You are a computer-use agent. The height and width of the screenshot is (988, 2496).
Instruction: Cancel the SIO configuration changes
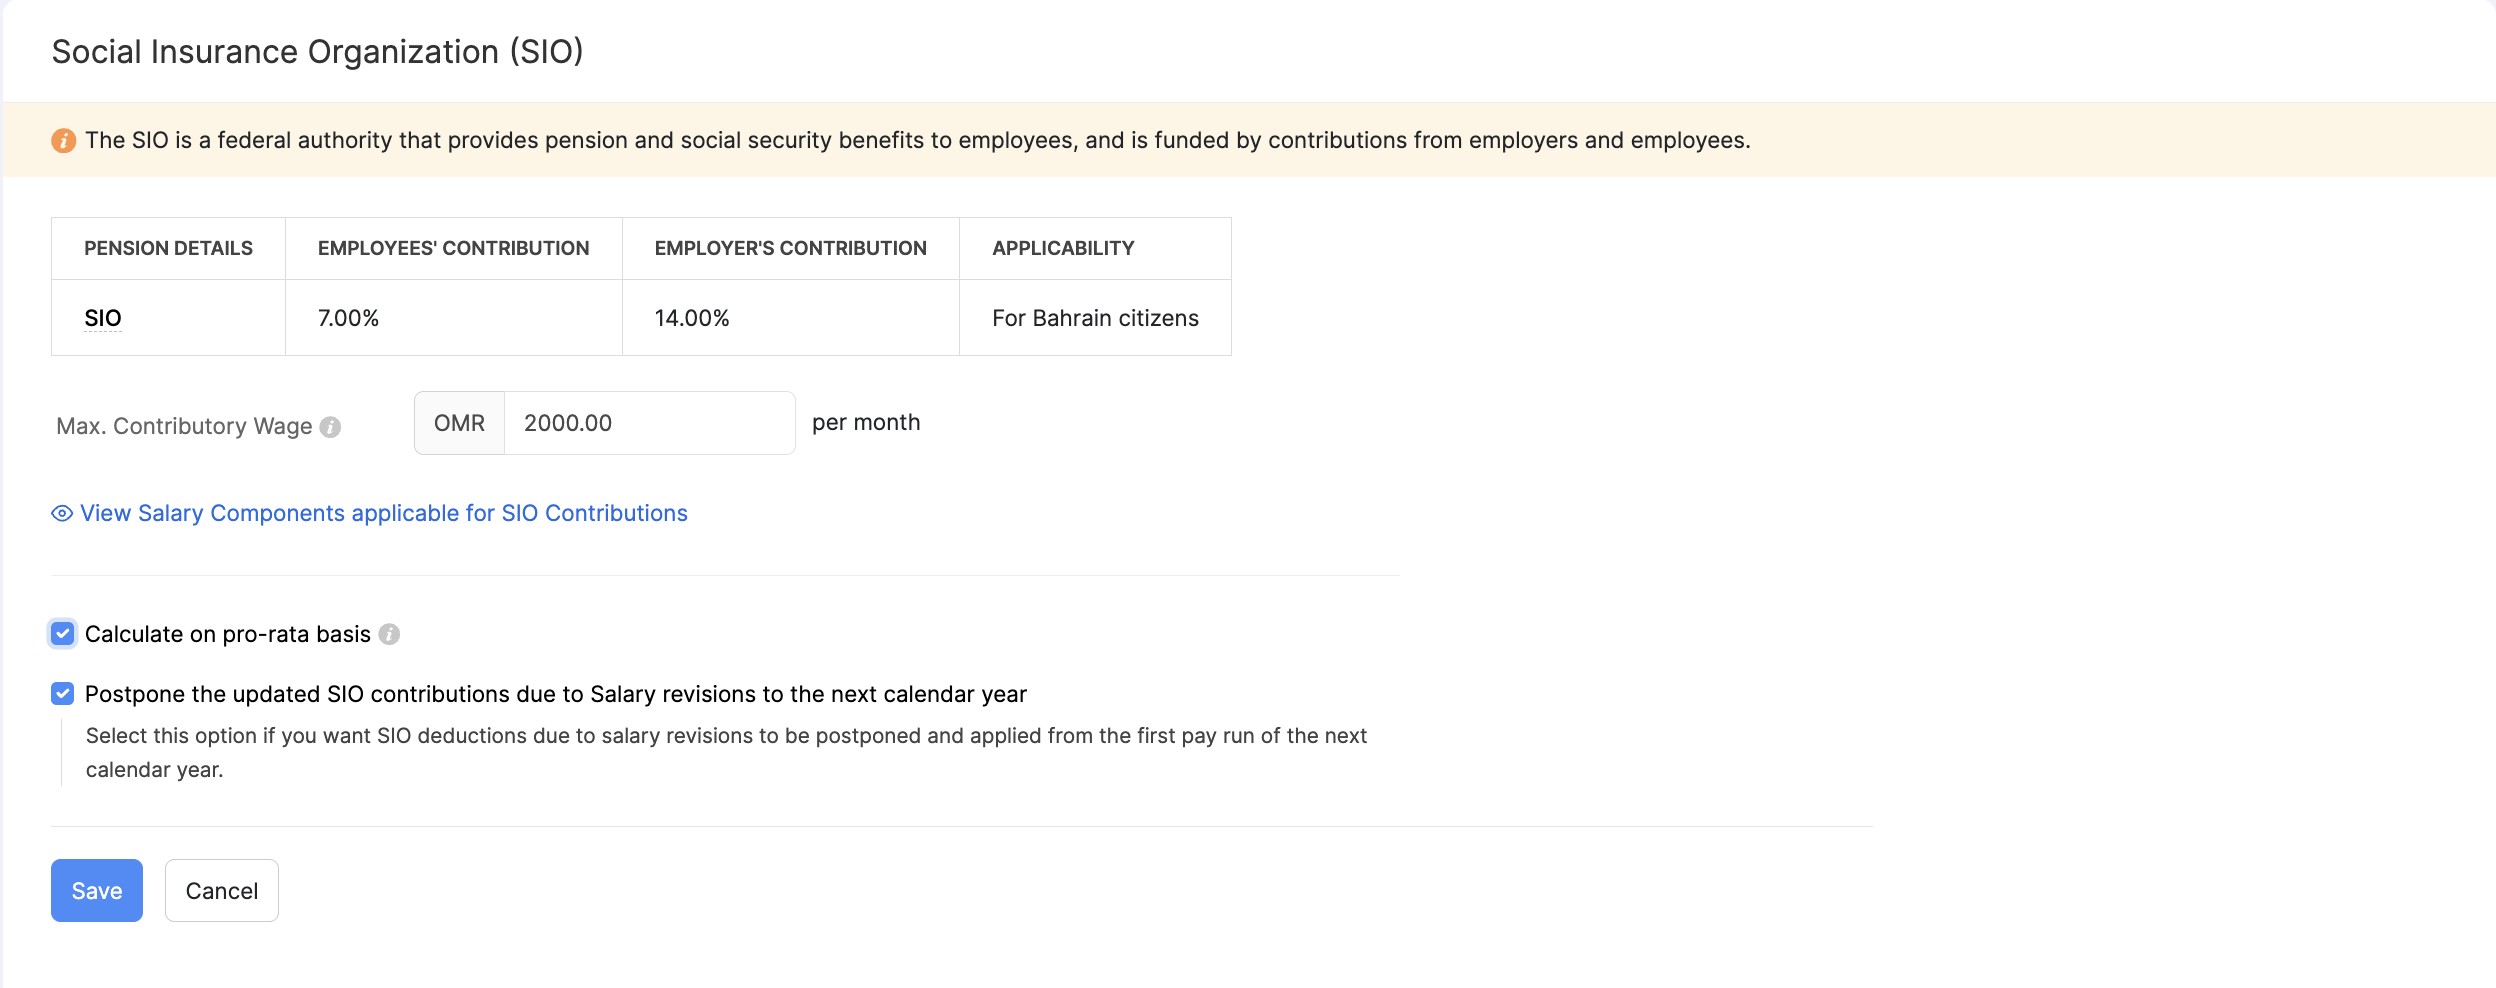(221, 890)
